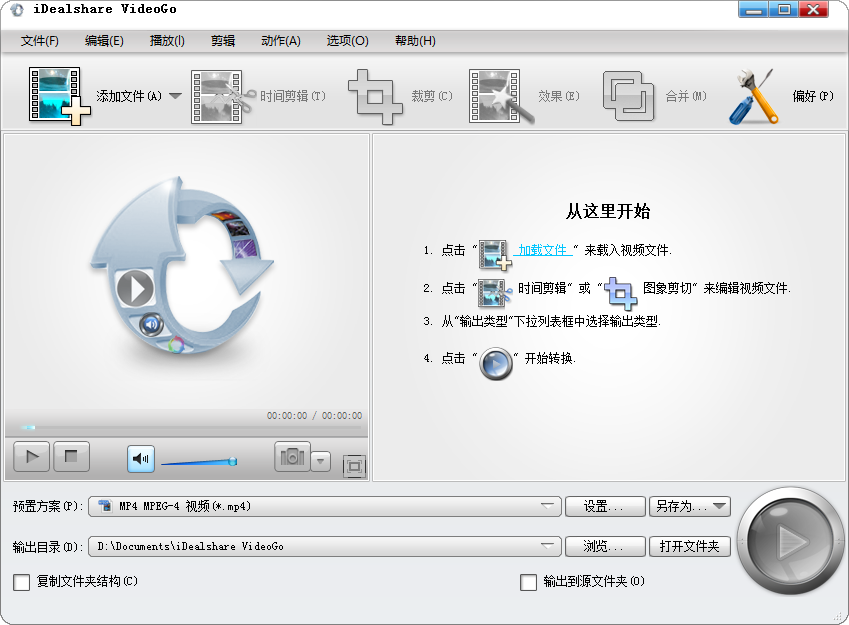The height and width of the screenshot is (625, 849).
Task: Click the 合并 merge videos icon
Action: coord(628,95)
